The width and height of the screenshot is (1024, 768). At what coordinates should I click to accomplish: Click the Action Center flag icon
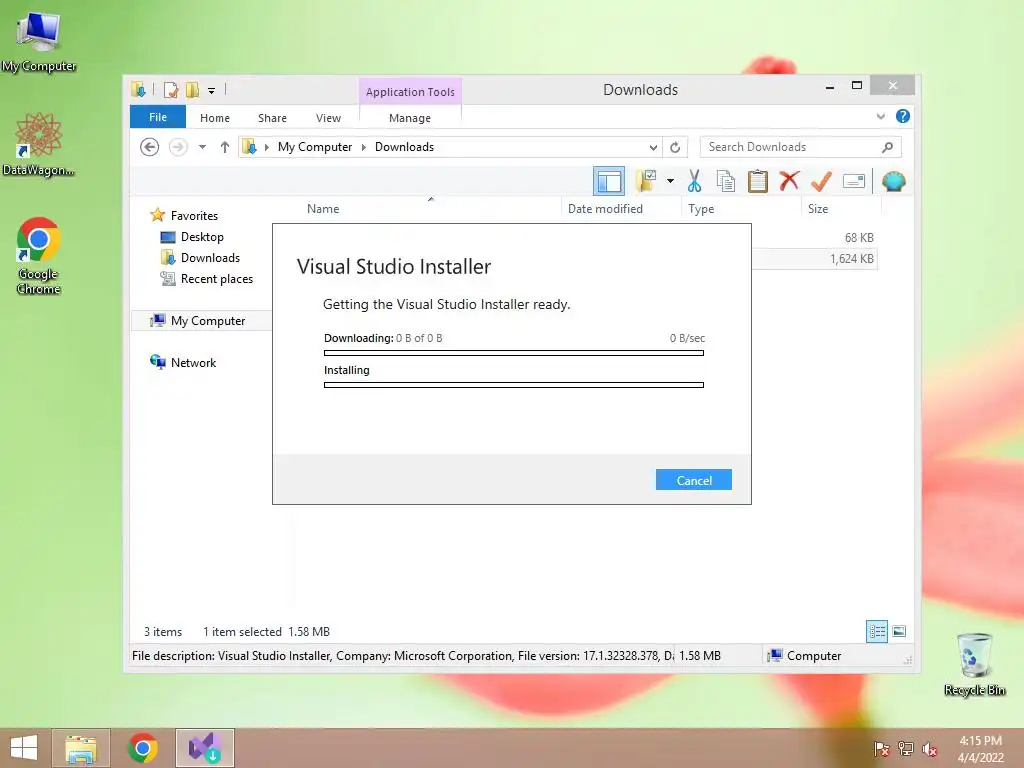[x=882, y=749]
